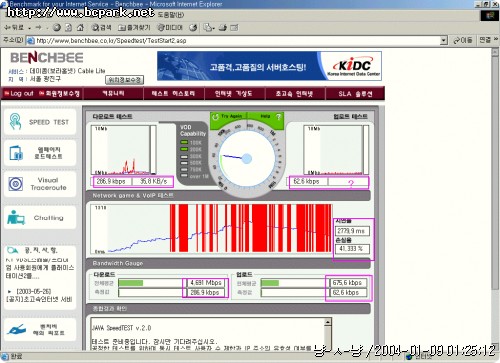Click the edit member info (회원정보수정) link
Image resolution: width=500 pixels, height=363 pixels.
click(60, 93)
